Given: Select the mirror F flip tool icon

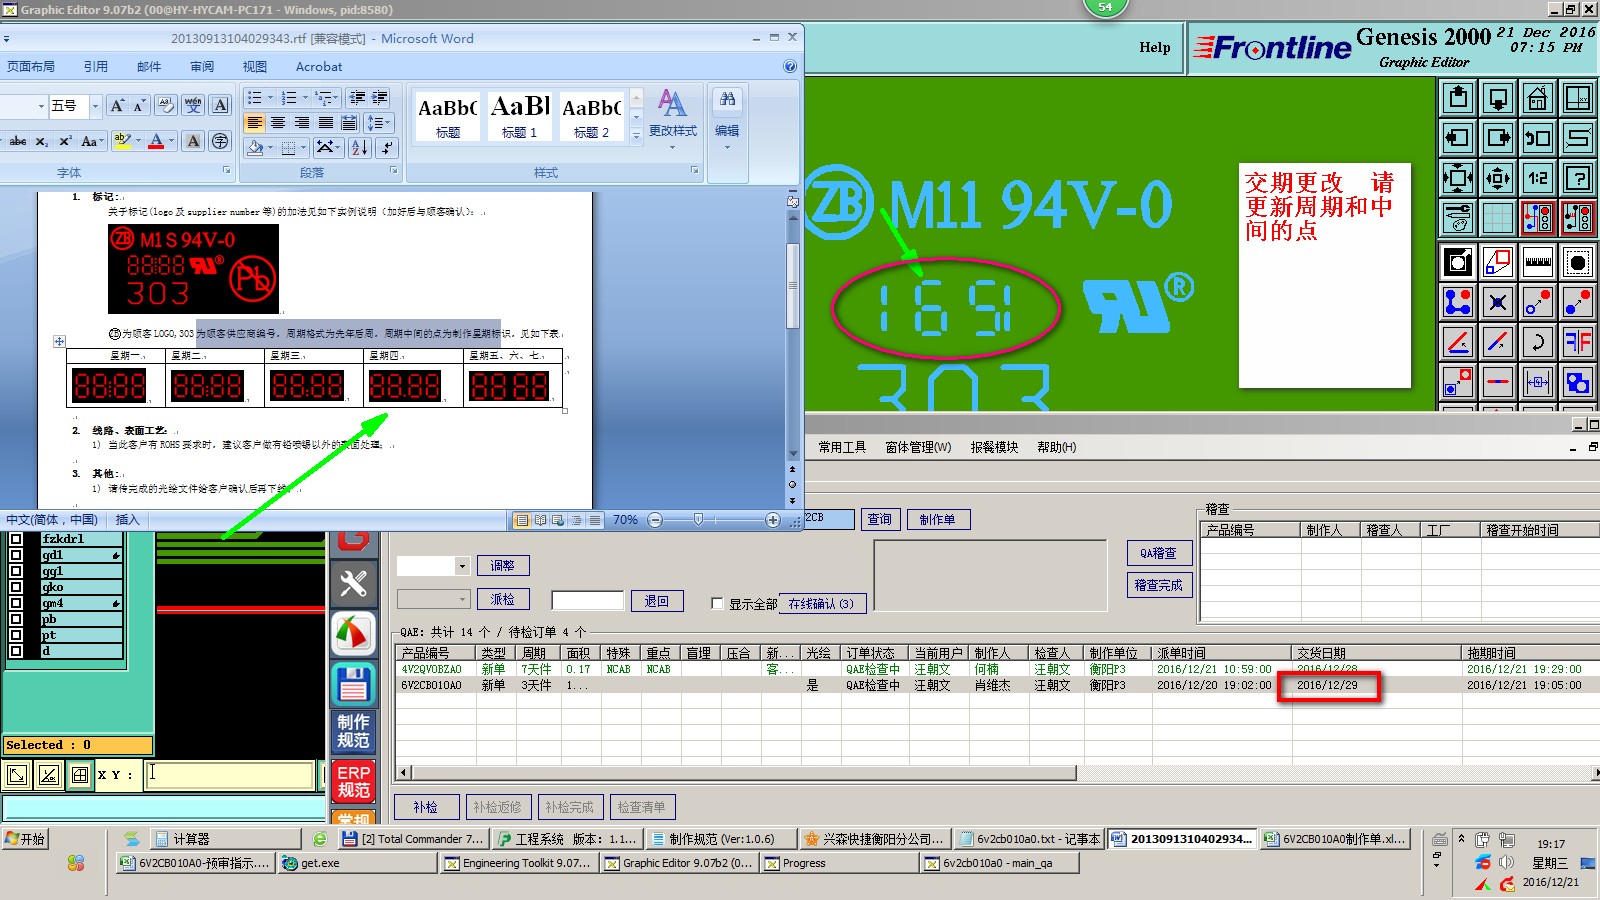Looking at the screenshot, I should (x=1578, y=342).
